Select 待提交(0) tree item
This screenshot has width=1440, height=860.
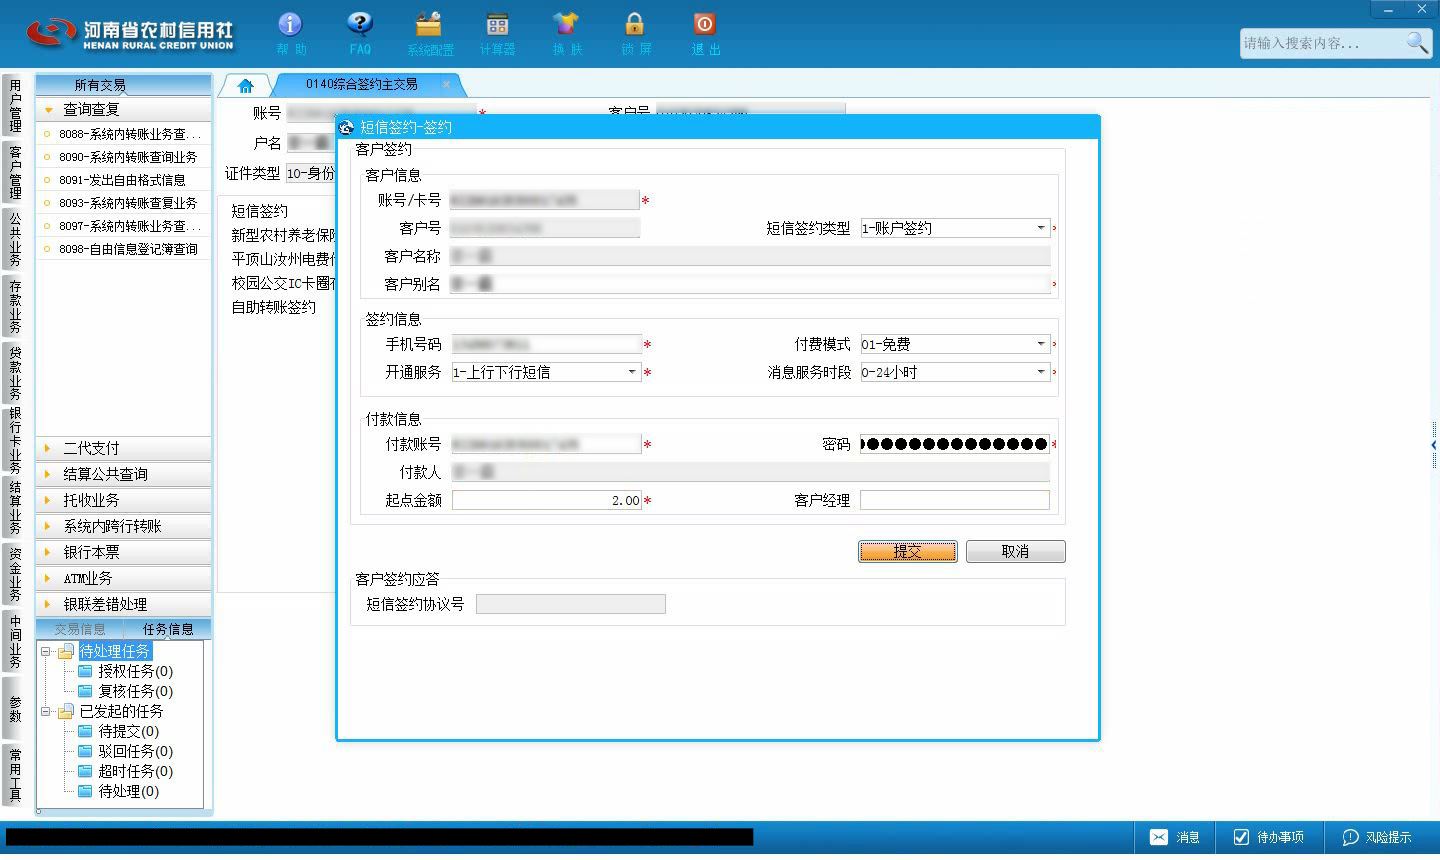(128, 731)
